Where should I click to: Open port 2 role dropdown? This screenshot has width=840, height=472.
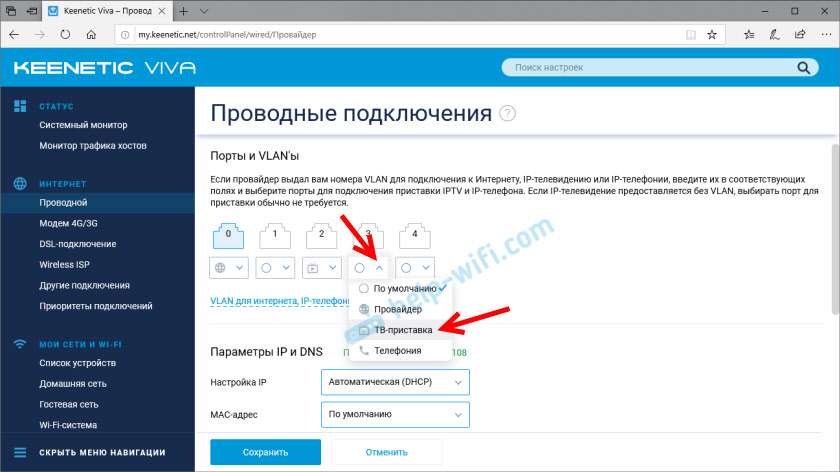click(x=322, y=268)
